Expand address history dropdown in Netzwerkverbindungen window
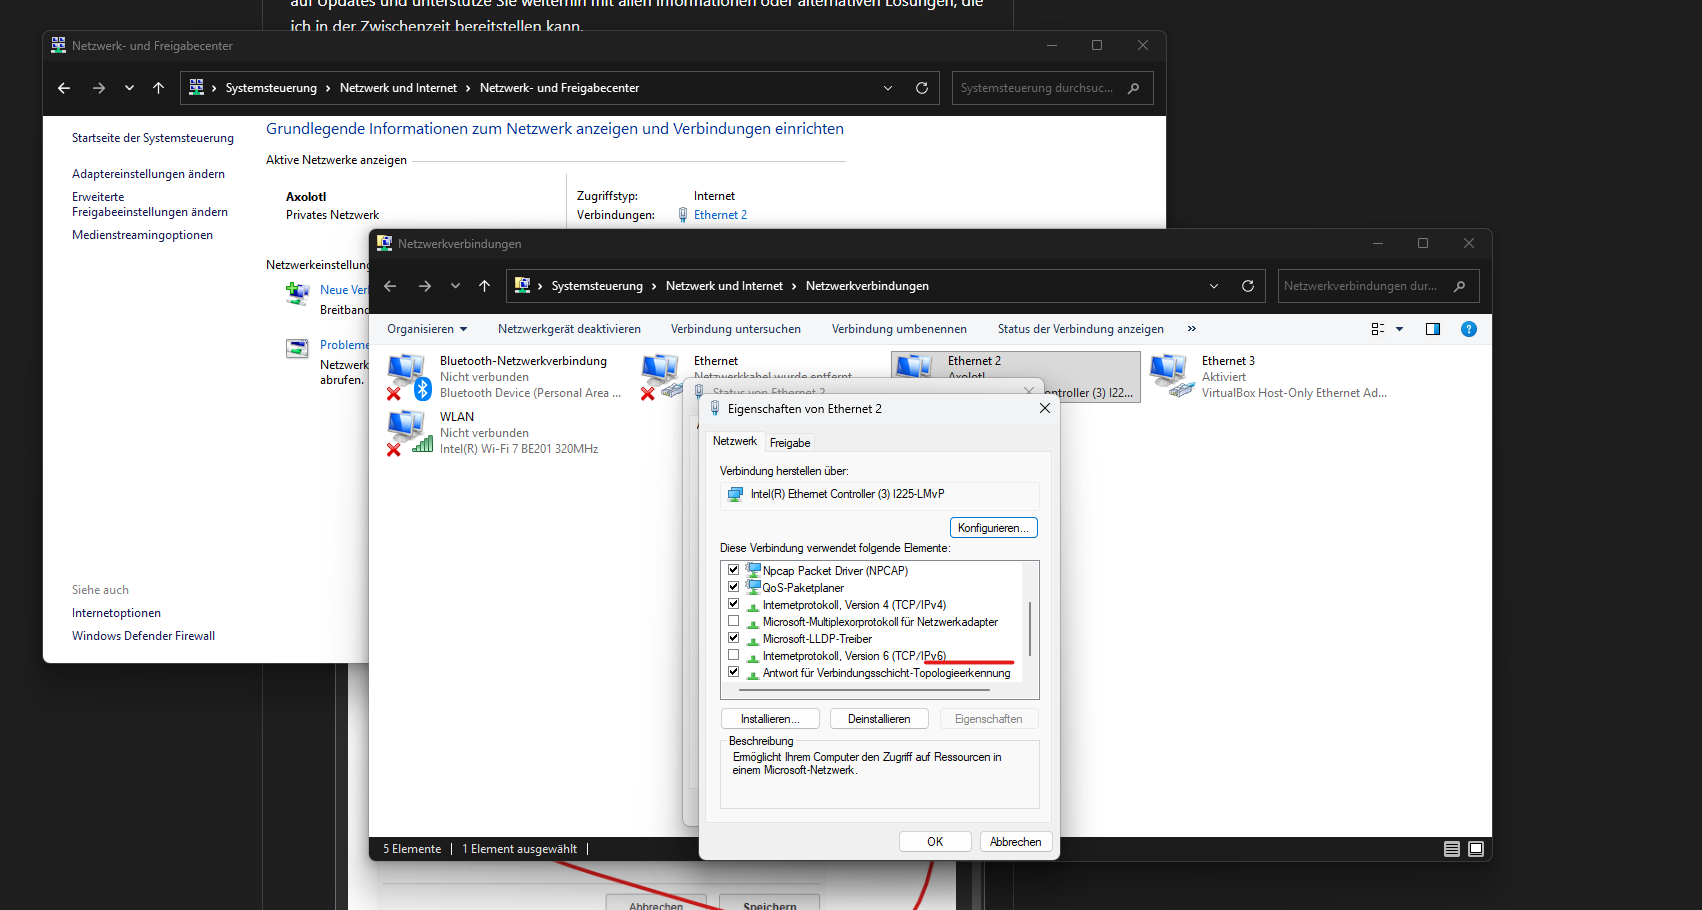 pyautogui.click(x=1214, y=286)
